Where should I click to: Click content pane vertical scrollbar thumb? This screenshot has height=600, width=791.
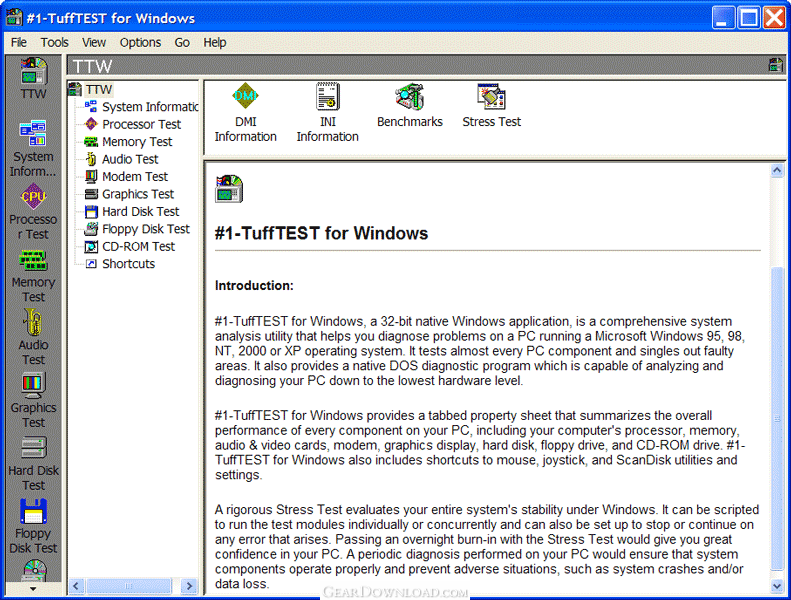pos(777,419)
